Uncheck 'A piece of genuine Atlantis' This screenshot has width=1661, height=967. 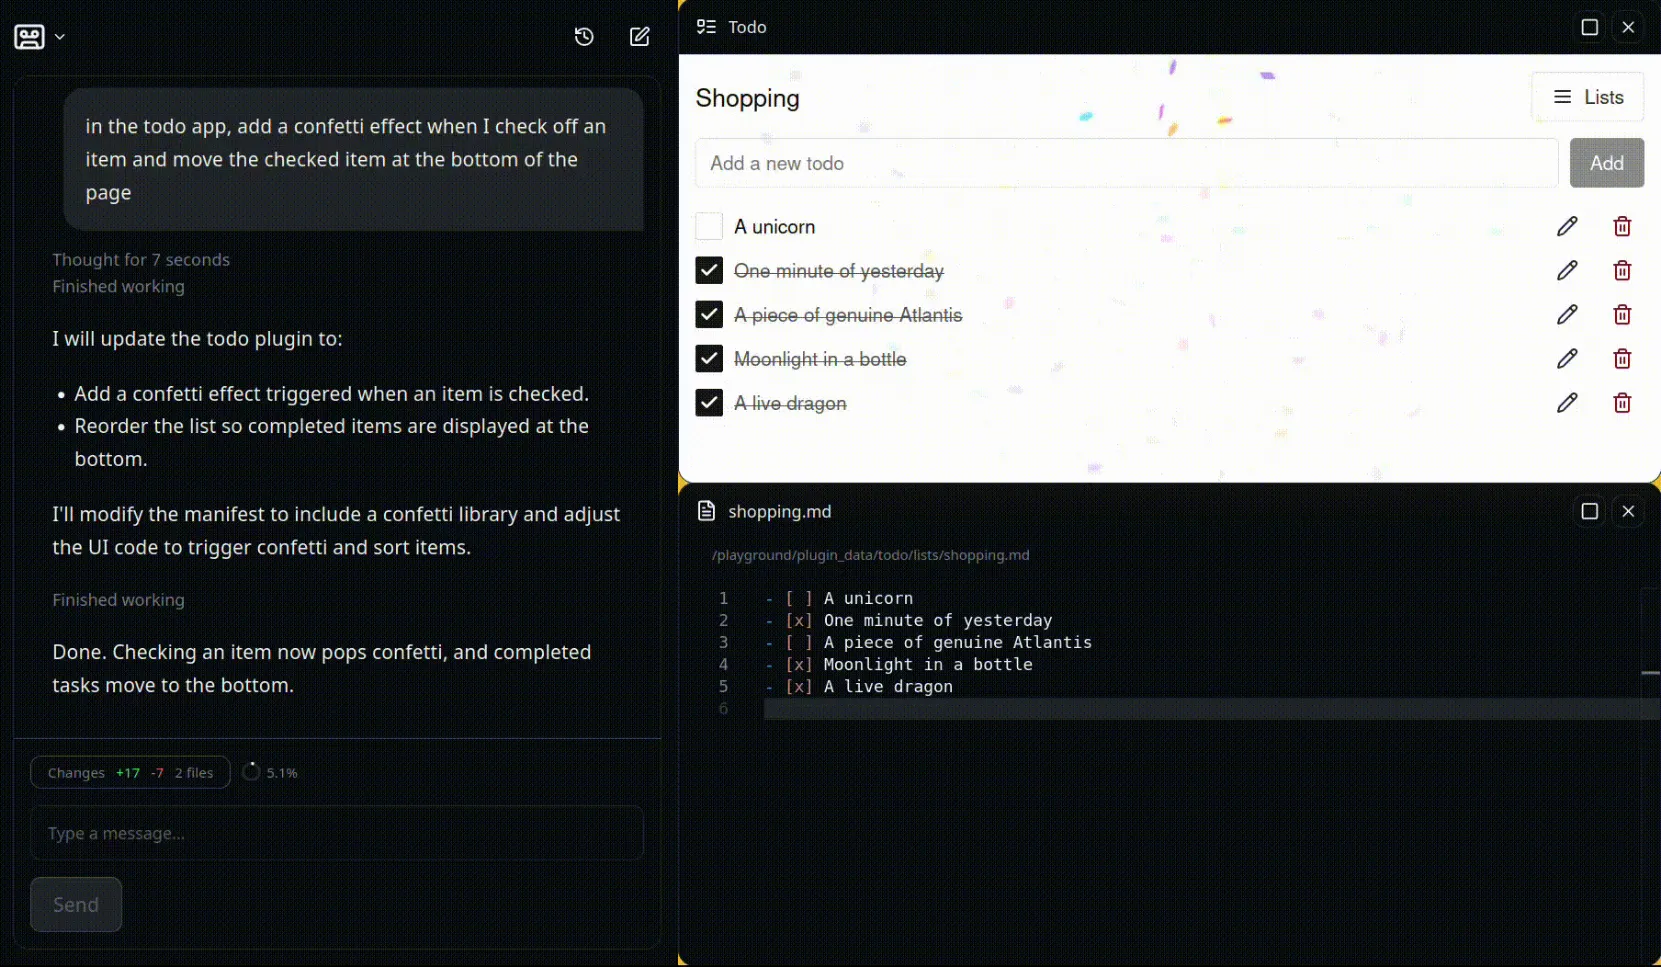(709, 315)
